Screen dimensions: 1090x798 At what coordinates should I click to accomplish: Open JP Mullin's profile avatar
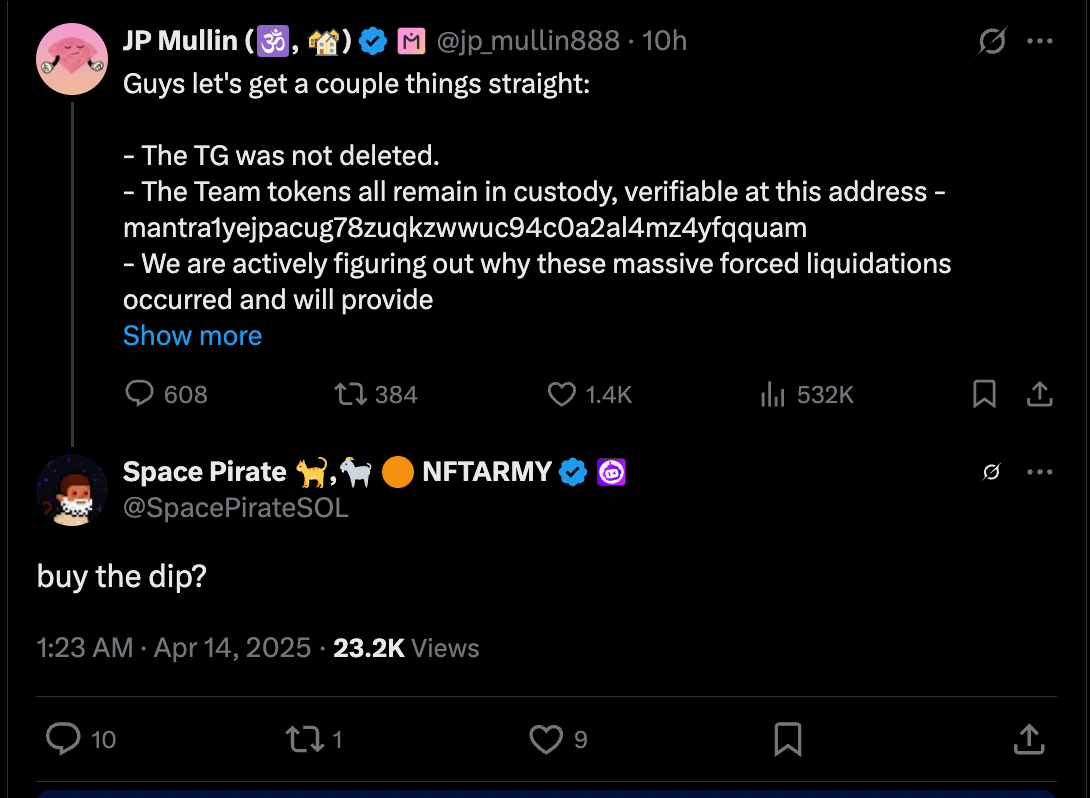point(72,60)
